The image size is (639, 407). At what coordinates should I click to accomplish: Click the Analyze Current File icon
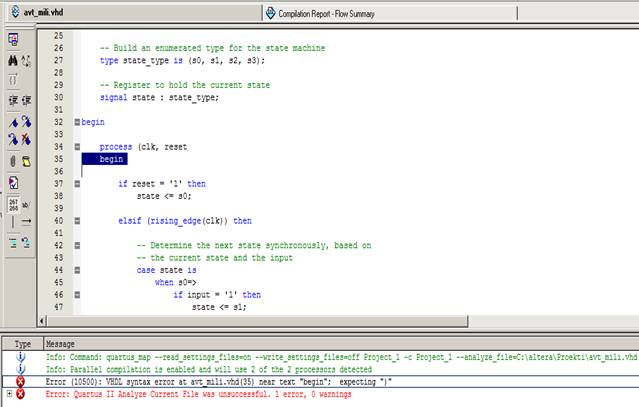pyautogui.click(x=13, y=183)
